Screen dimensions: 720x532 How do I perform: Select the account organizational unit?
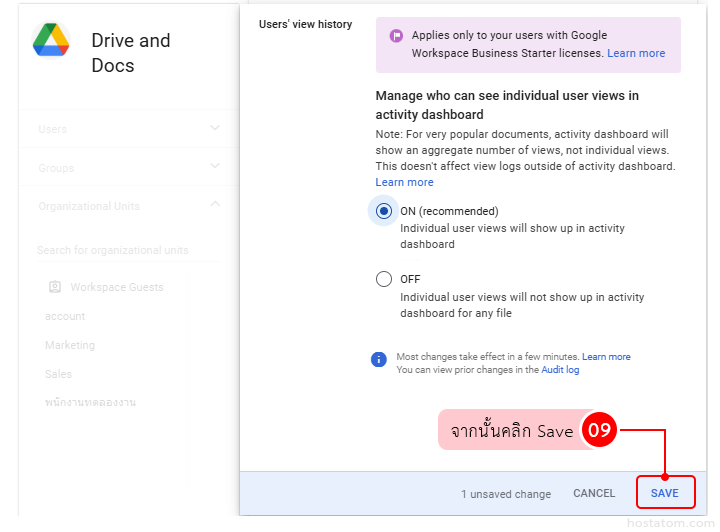click(x=65, y=316)
